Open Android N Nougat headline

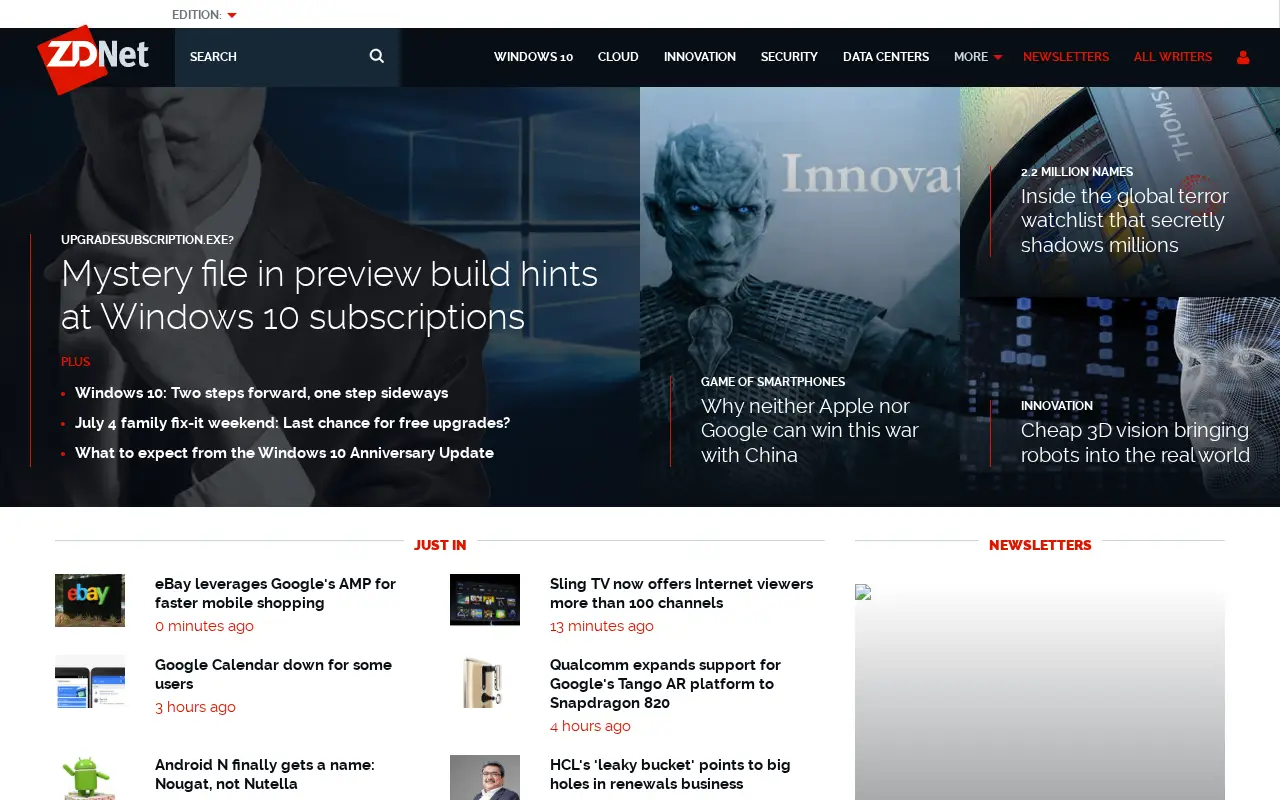[x=265, y=774]
